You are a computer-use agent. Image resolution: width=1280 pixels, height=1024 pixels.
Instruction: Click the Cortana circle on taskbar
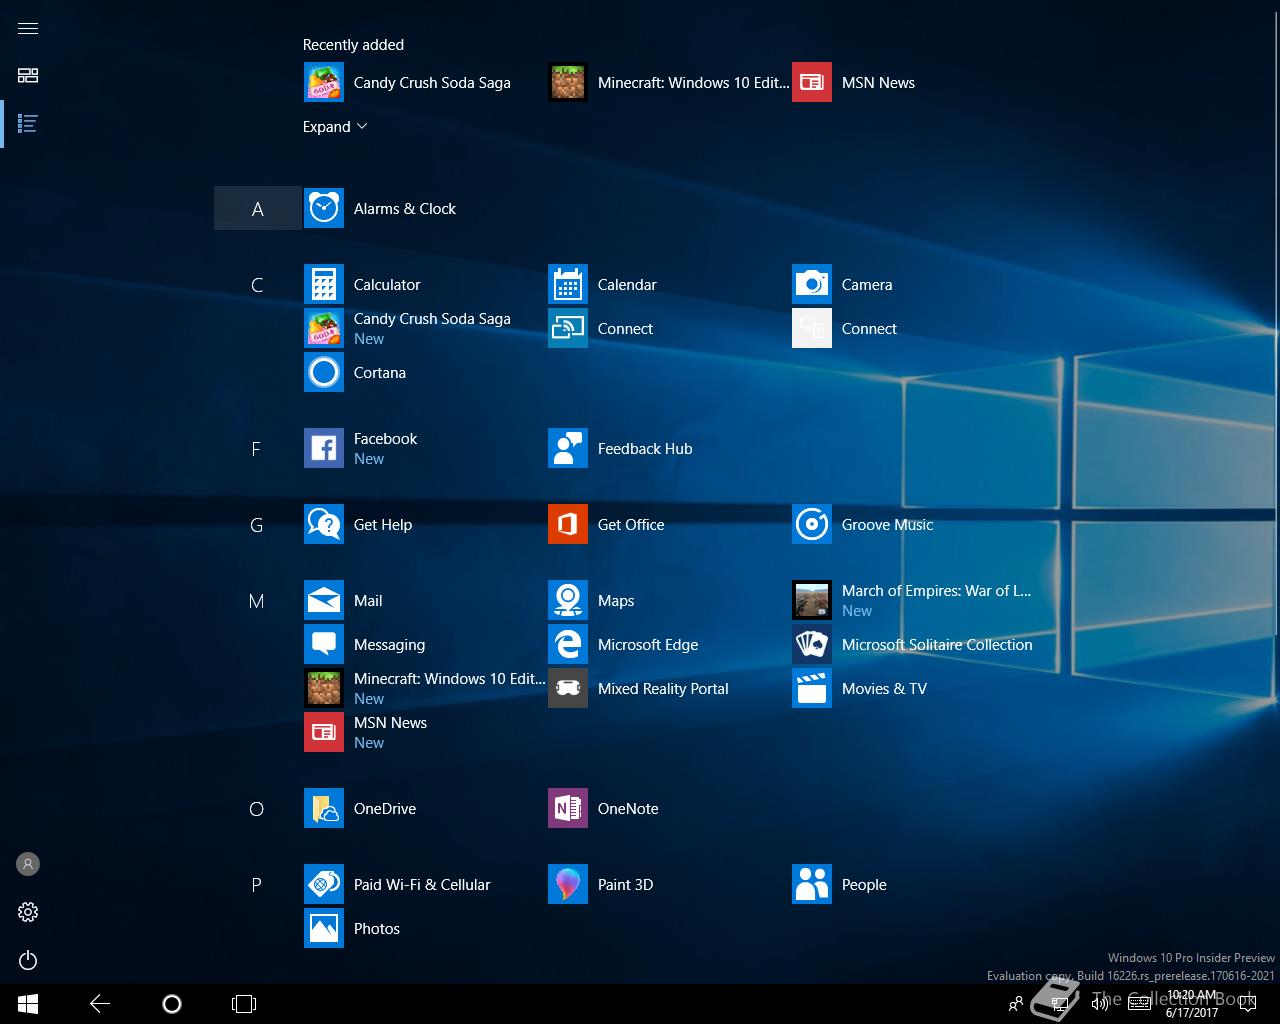coord(172,1004)
